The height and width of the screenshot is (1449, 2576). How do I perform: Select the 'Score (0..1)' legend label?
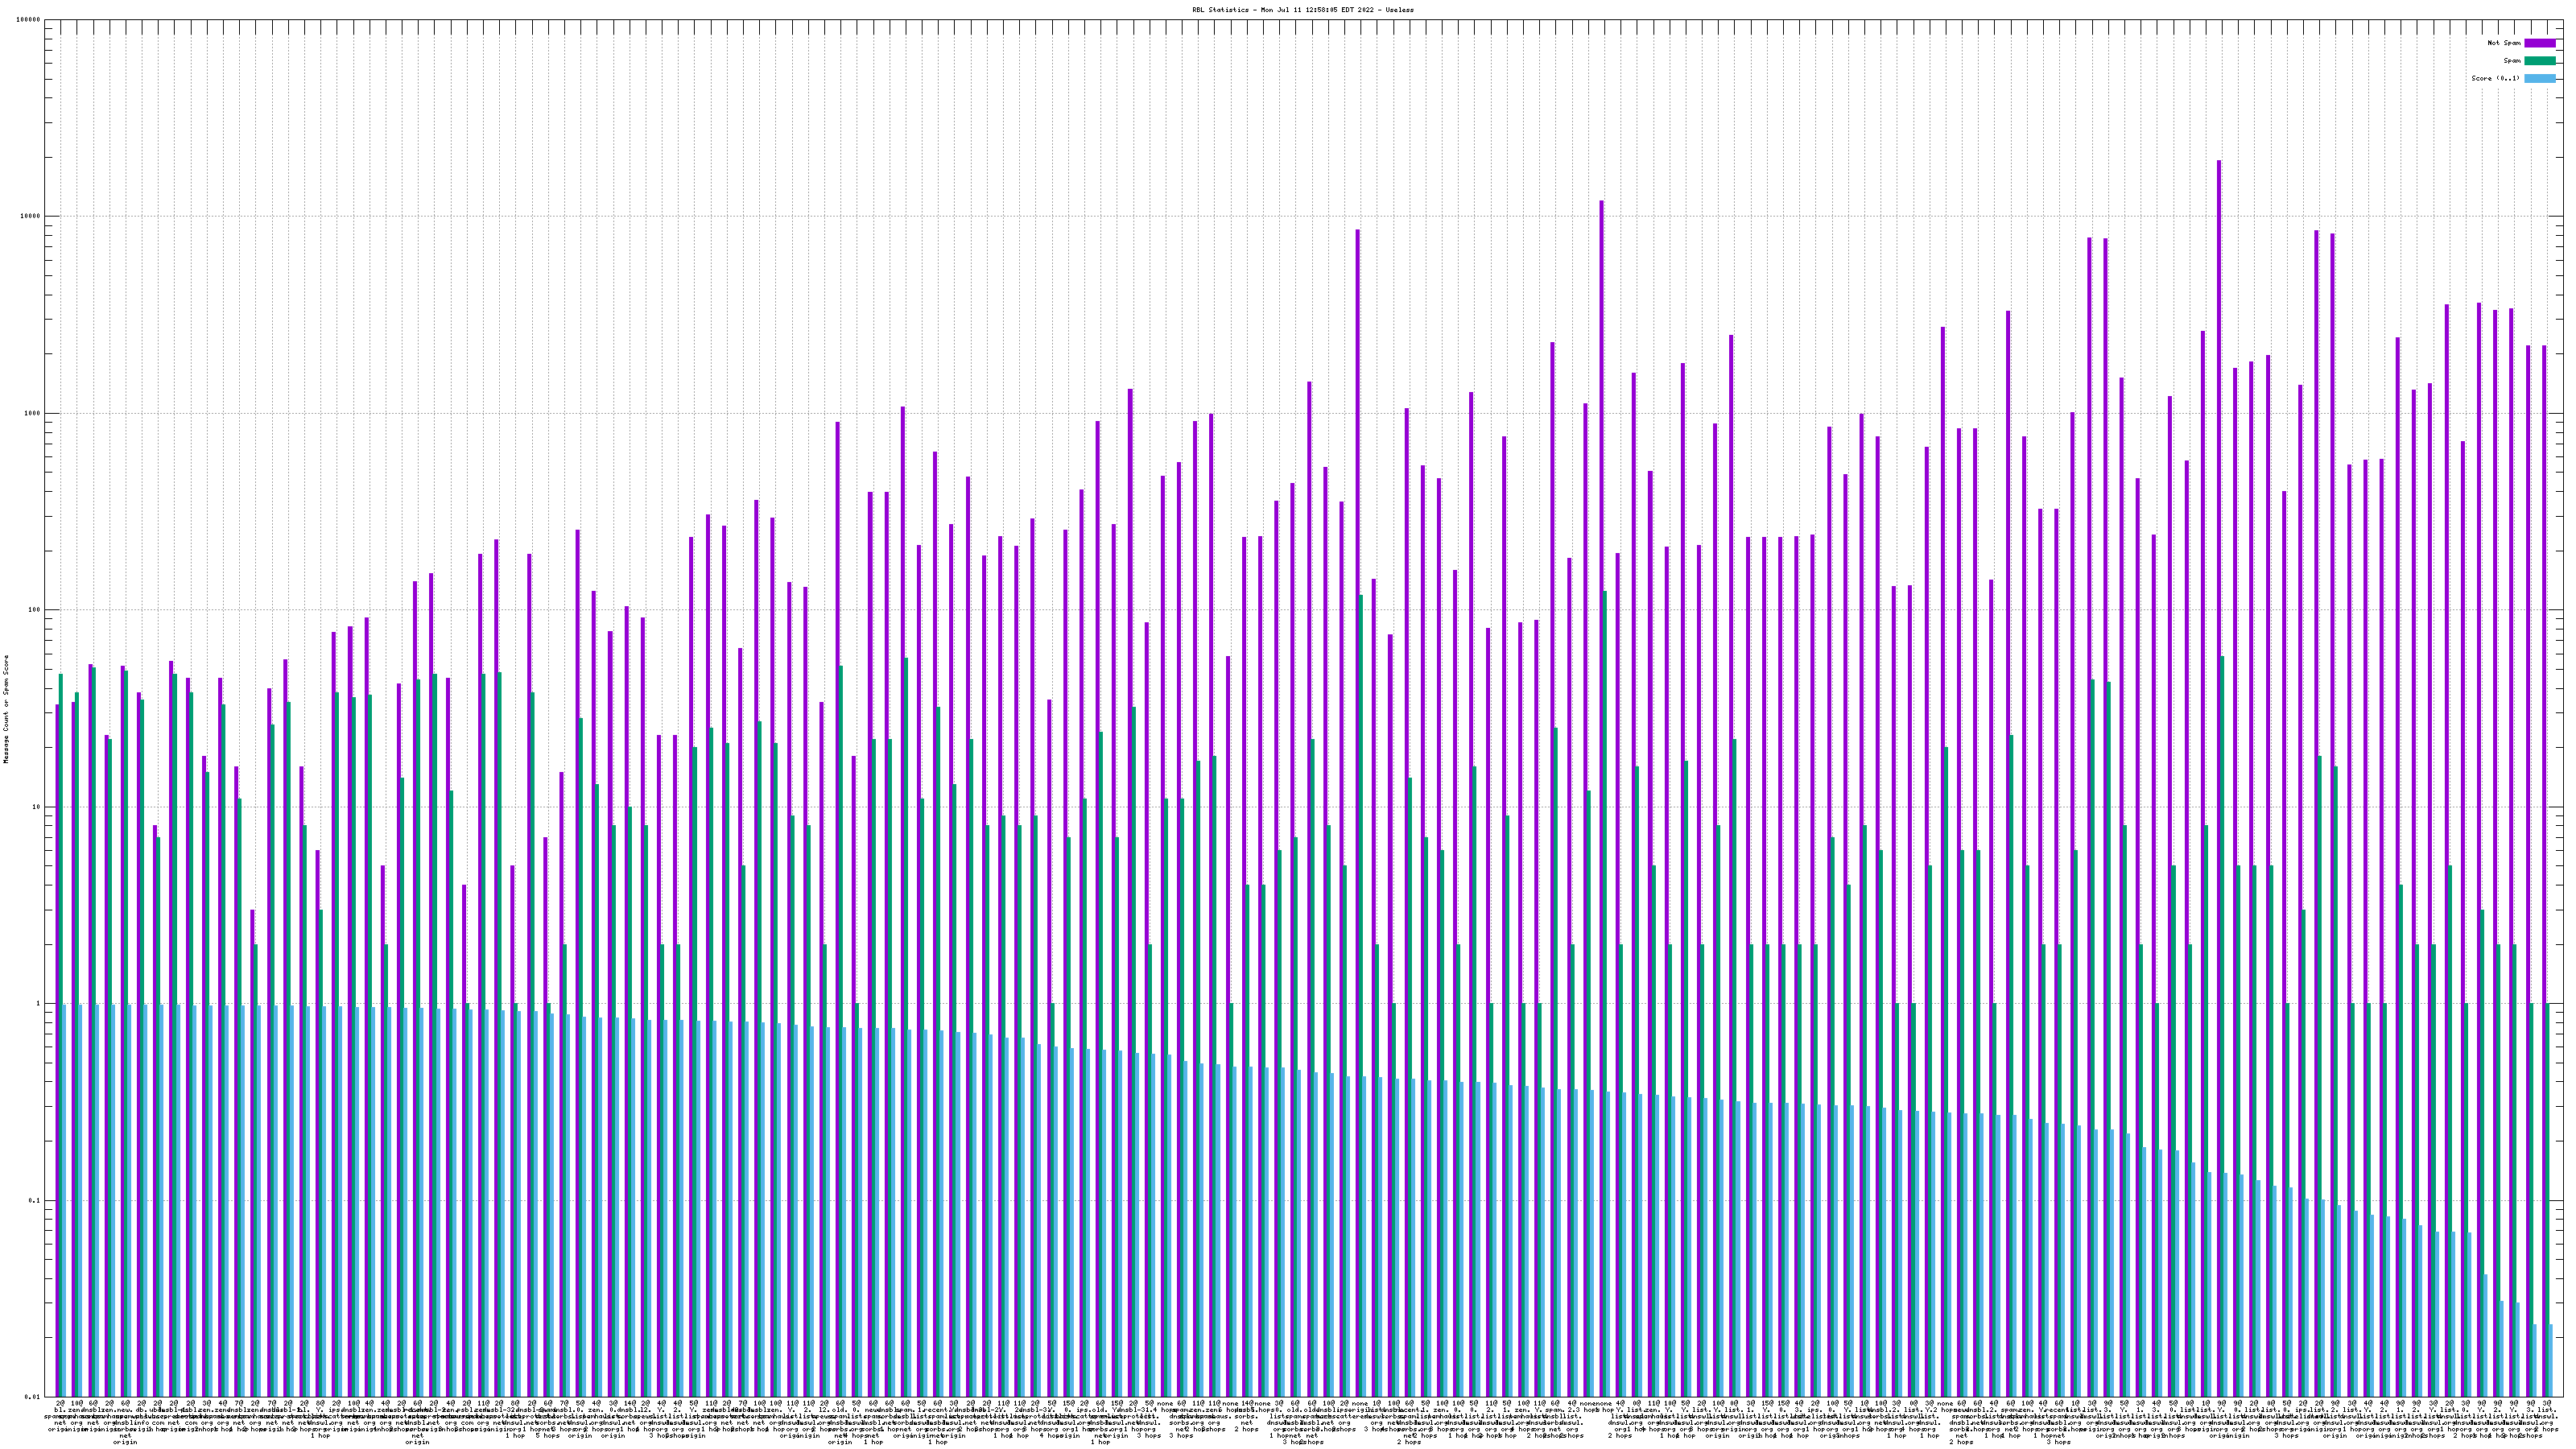point(2496,78)
